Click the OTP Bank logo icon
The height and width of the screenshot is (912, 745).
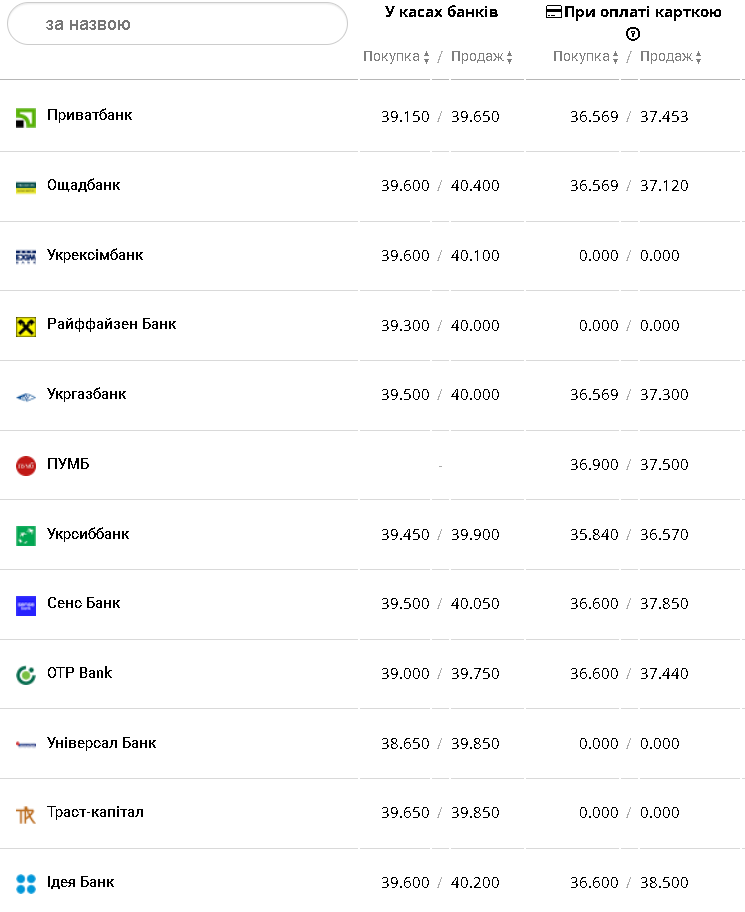[x=26, y=675]
